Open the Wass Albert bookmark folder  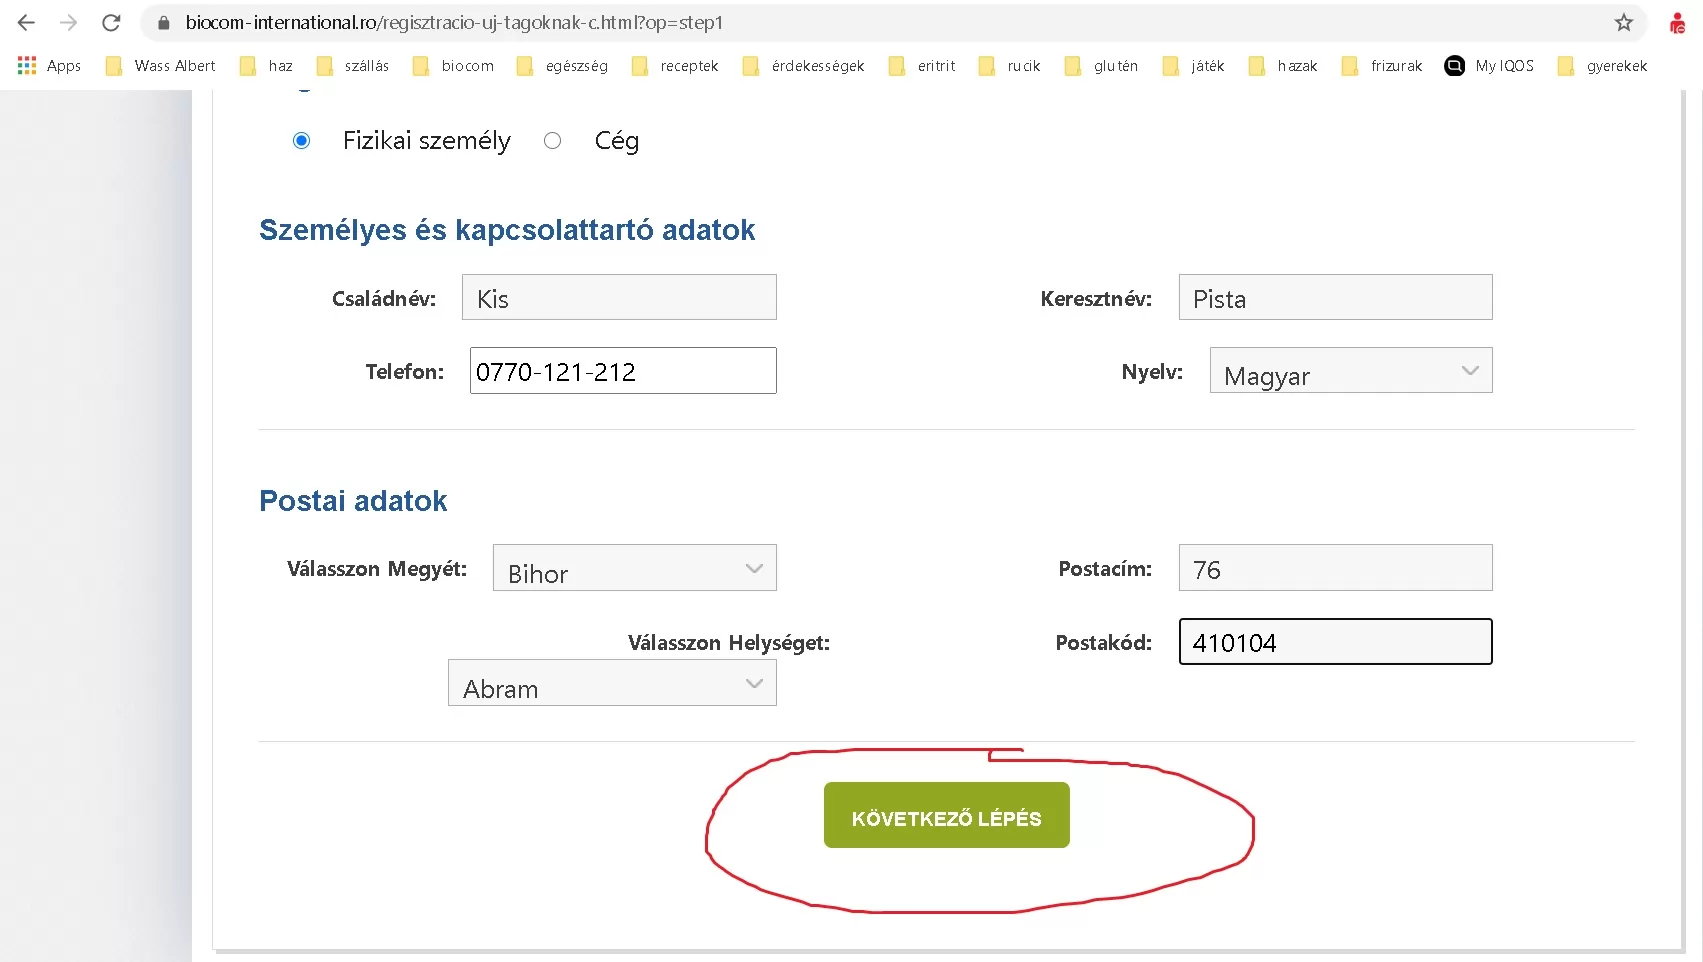(160, 65)
